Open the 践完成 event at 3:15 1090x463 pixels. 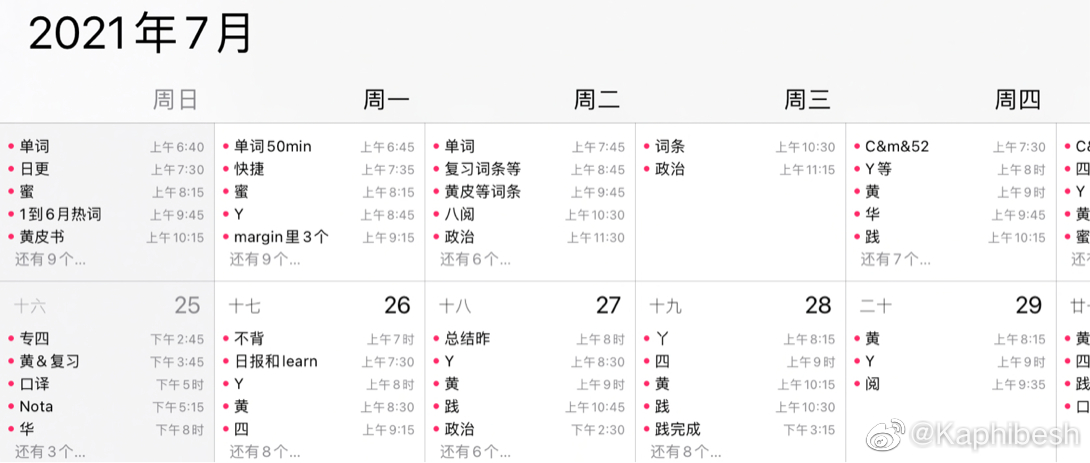(x=678, y=429)
